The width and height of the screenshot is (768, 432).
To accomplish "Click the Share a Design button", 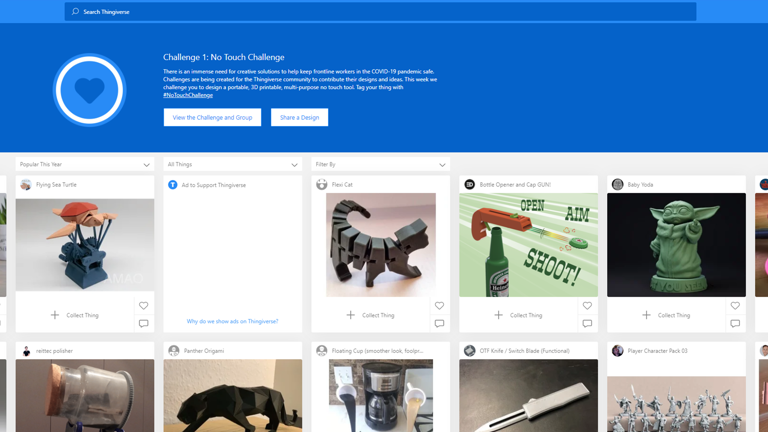I will [299, 117].
